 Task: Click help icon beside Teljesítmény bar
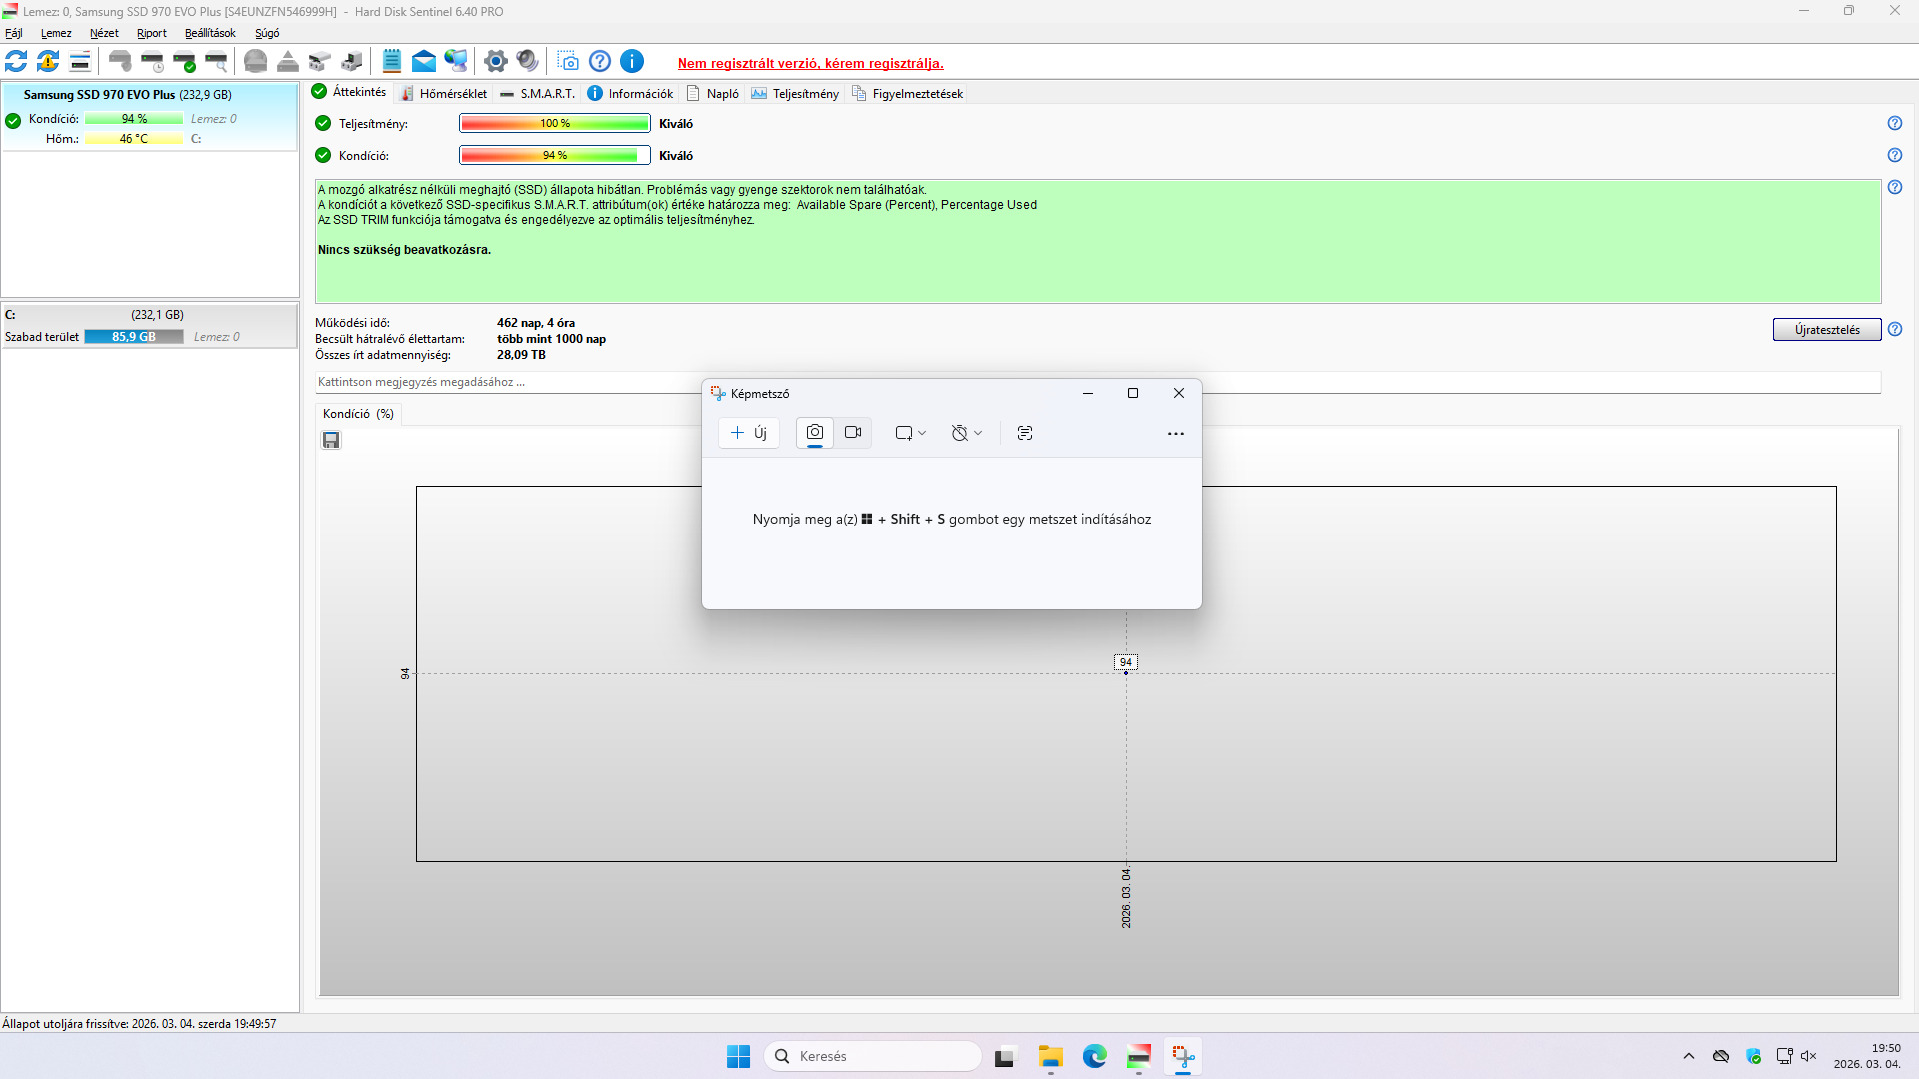[x=1895, y=123]
